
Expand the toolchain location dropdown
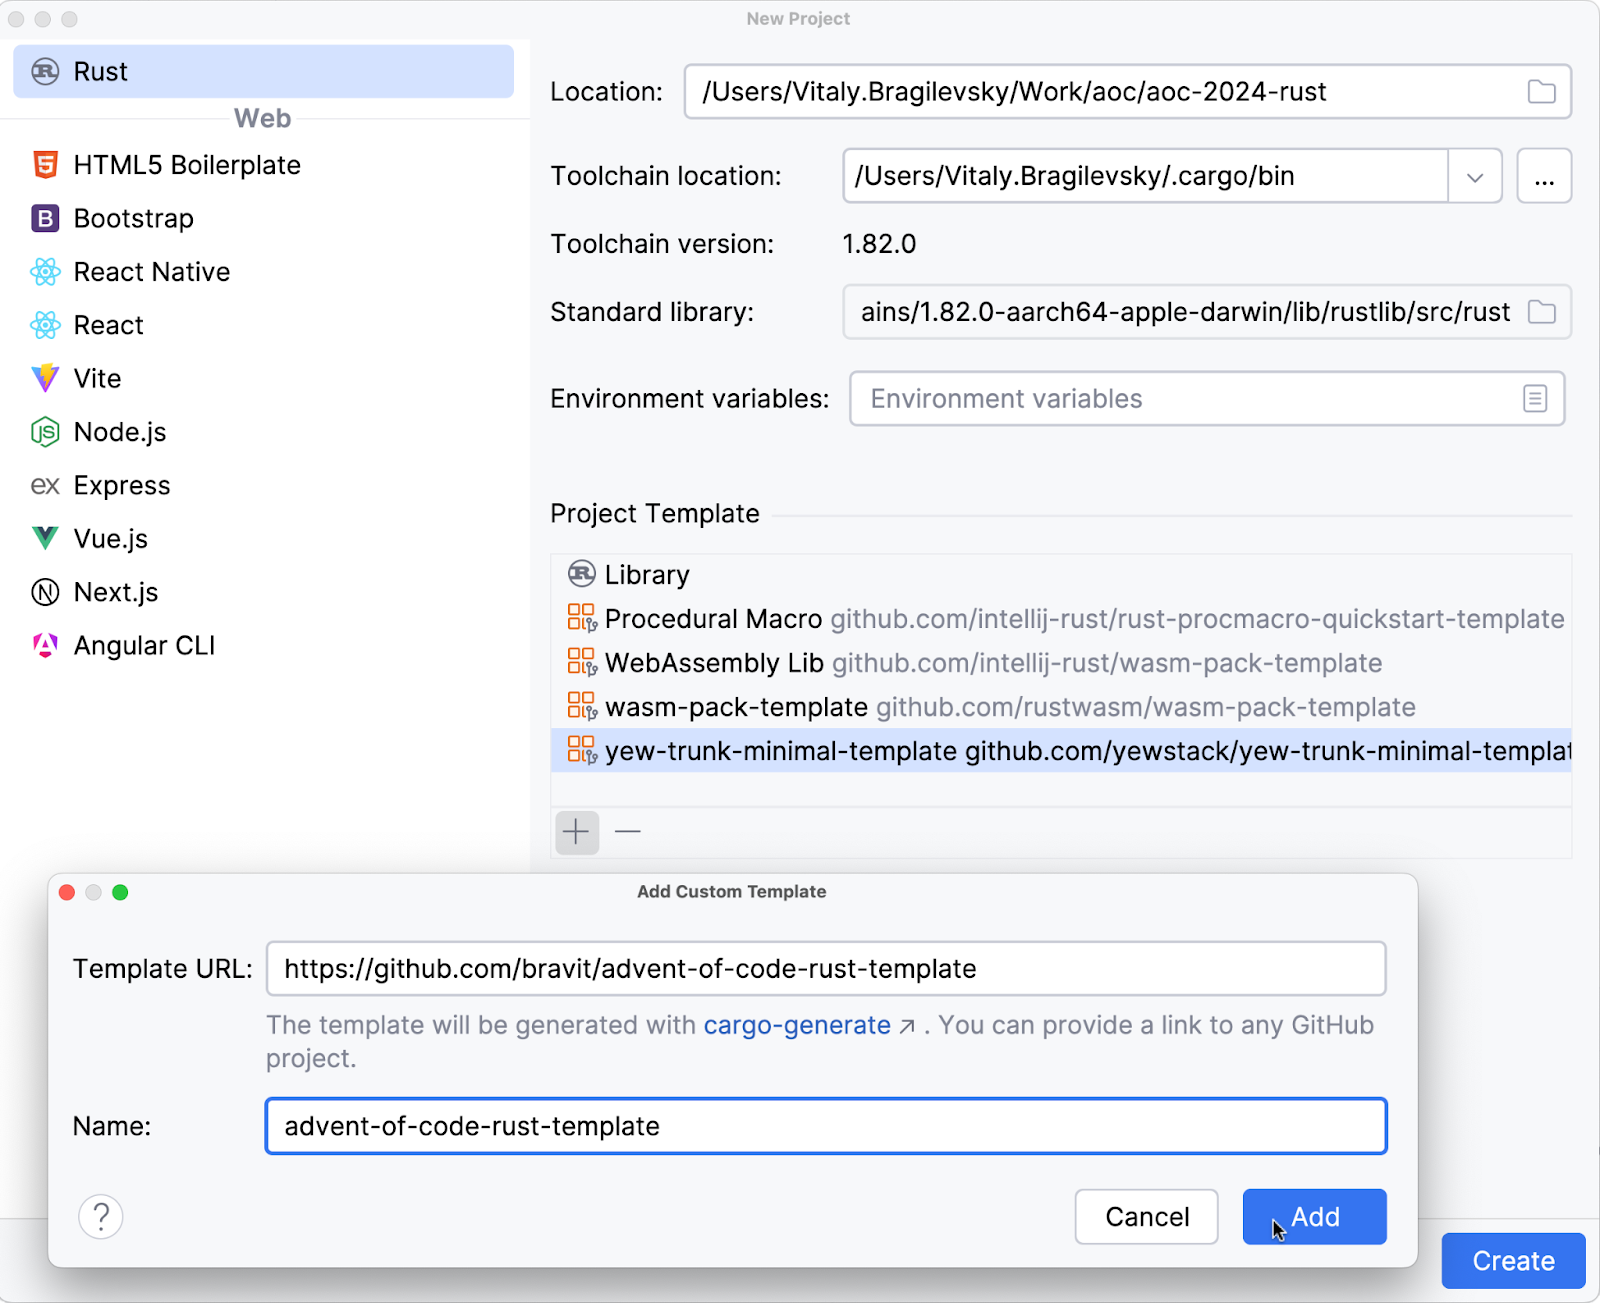click(1475, 177)
